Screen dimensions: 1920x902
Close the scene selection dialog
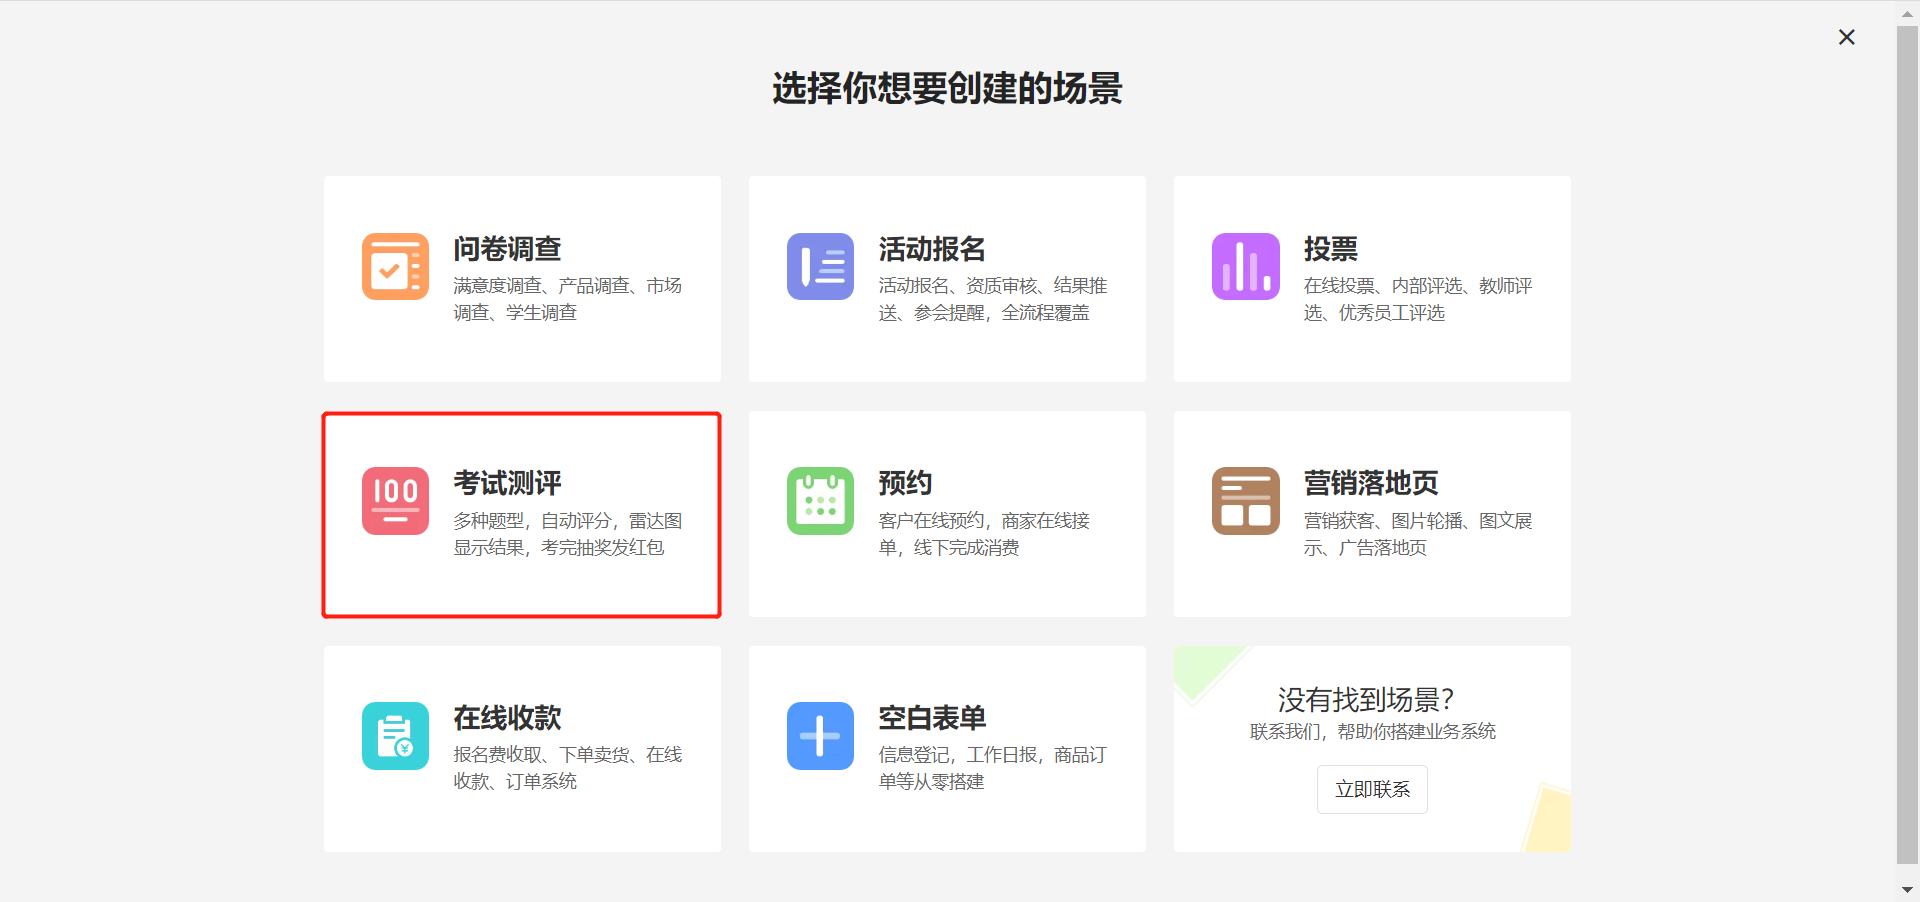(x=1846, y=37)
